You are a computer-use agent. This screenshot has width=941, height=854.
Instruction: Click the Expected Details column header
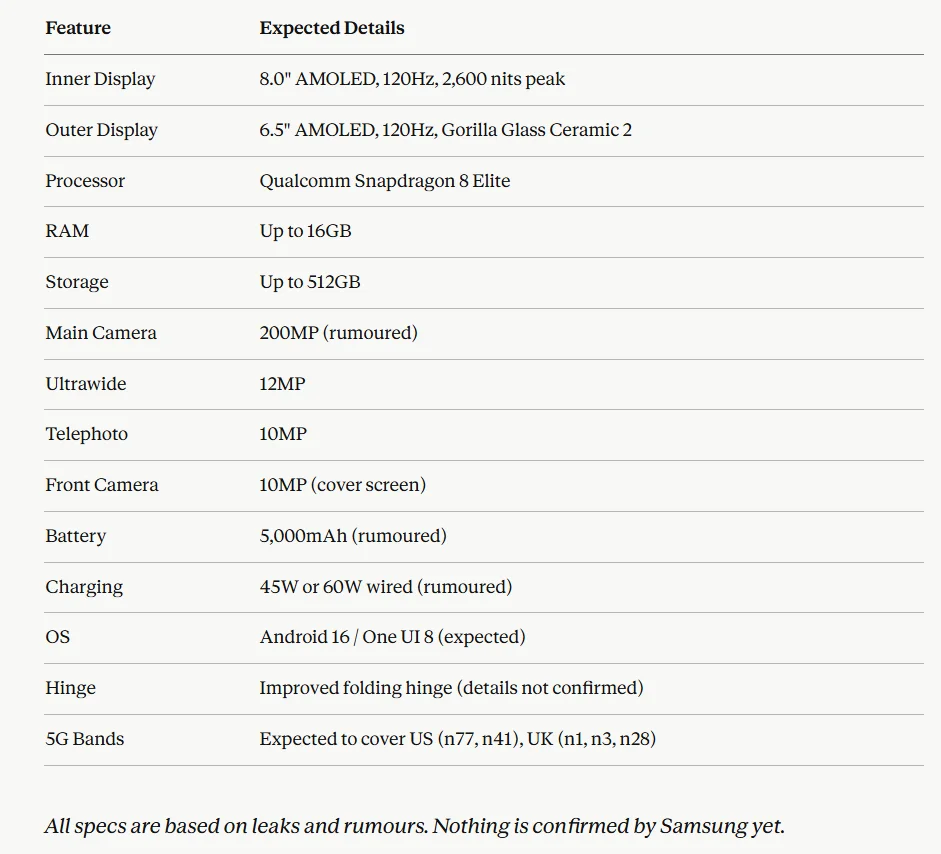(332, 28)
